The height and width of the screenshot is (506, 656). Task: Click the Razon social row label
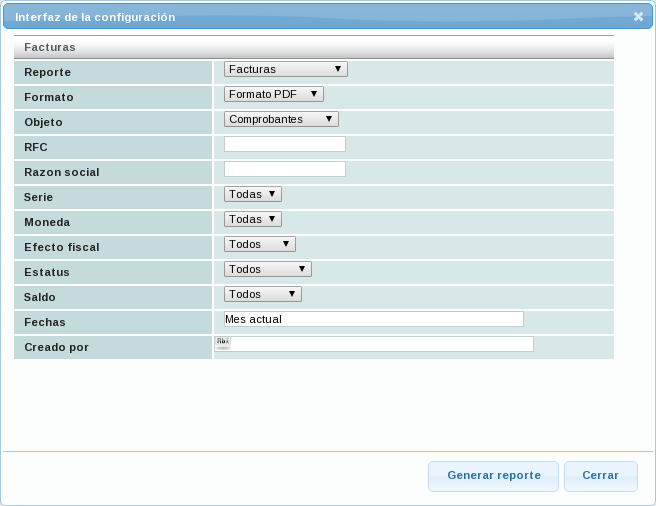[x=62, y=172]
